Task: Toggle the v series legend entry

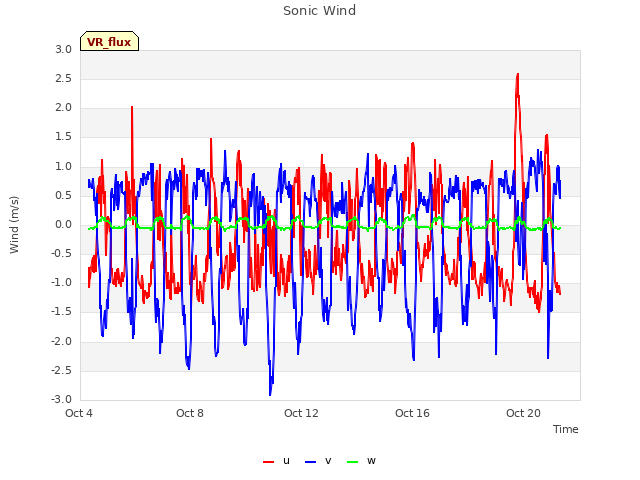Action: point(318,461)
